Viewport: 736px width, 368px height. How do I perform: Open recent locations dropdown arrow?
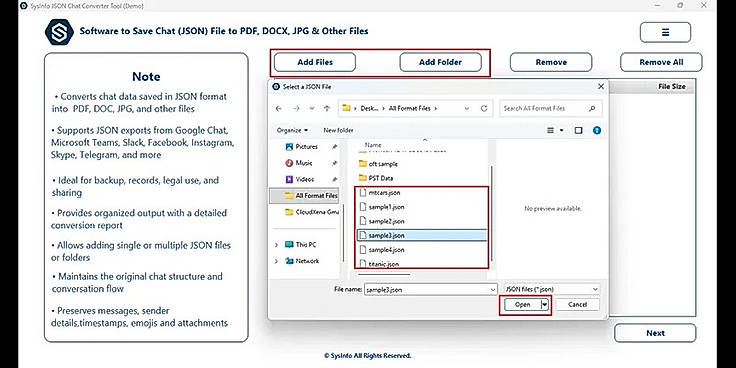312,108
